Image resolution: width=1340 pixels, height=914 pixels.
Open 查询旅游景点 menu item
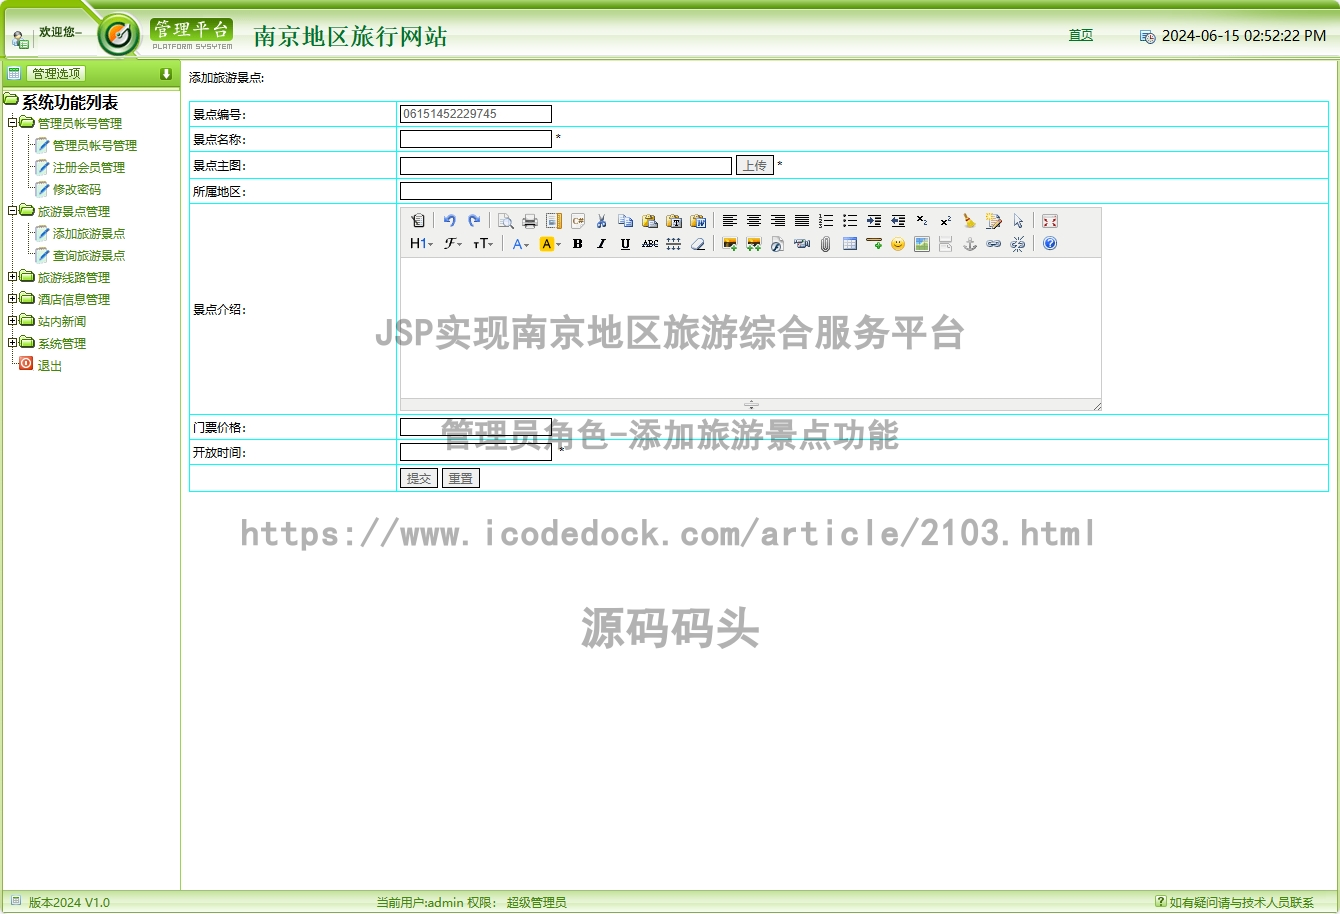coord(89,256)
